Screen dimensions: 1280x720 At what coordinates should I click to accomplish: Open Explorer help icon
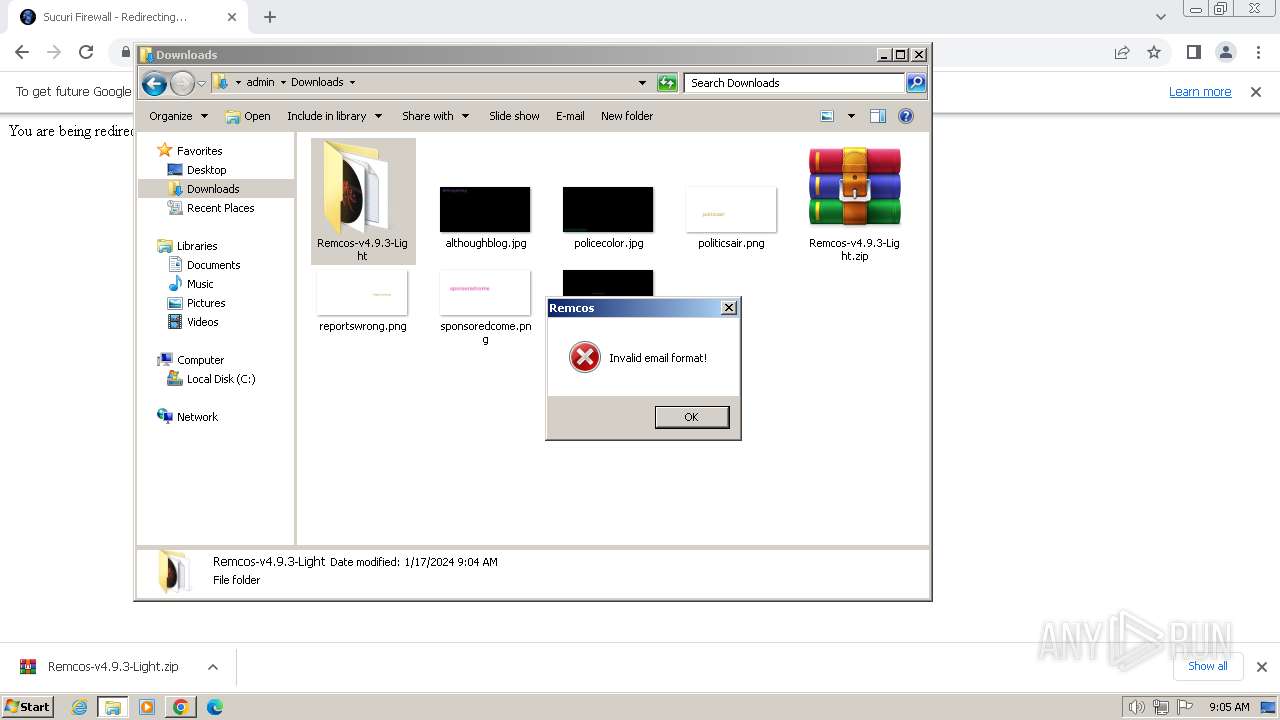[x=906, y=116]
